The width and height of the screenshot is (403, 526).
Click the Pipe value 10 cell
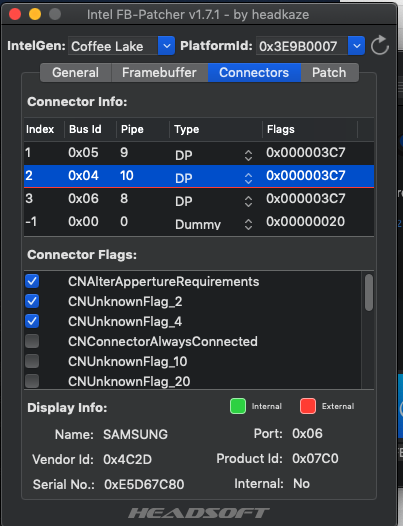(x=127, y=175)
